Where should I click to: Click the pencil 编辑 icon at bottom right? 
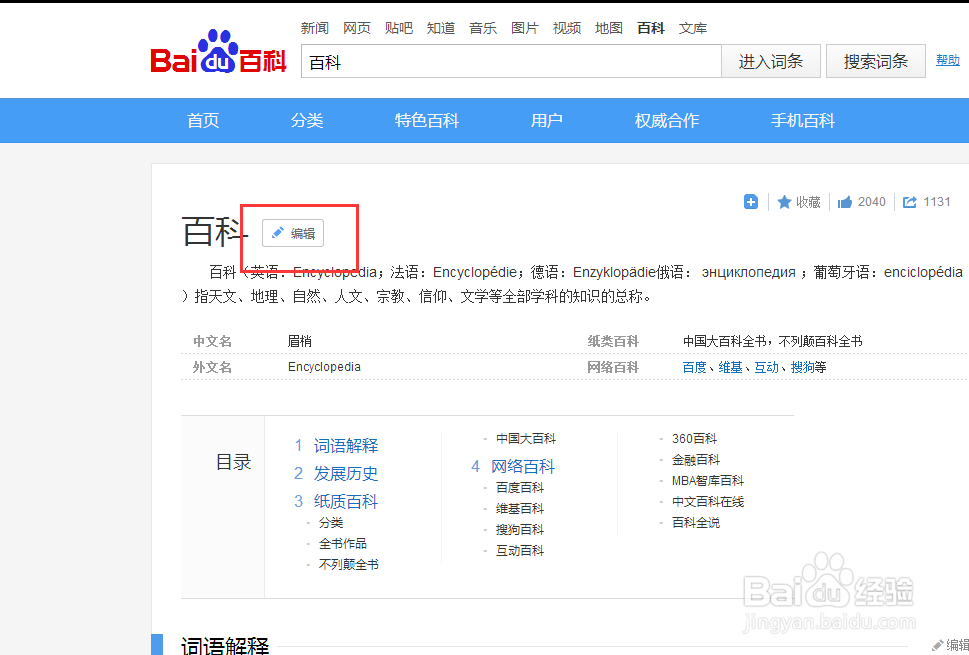click(x=938, y=644)
